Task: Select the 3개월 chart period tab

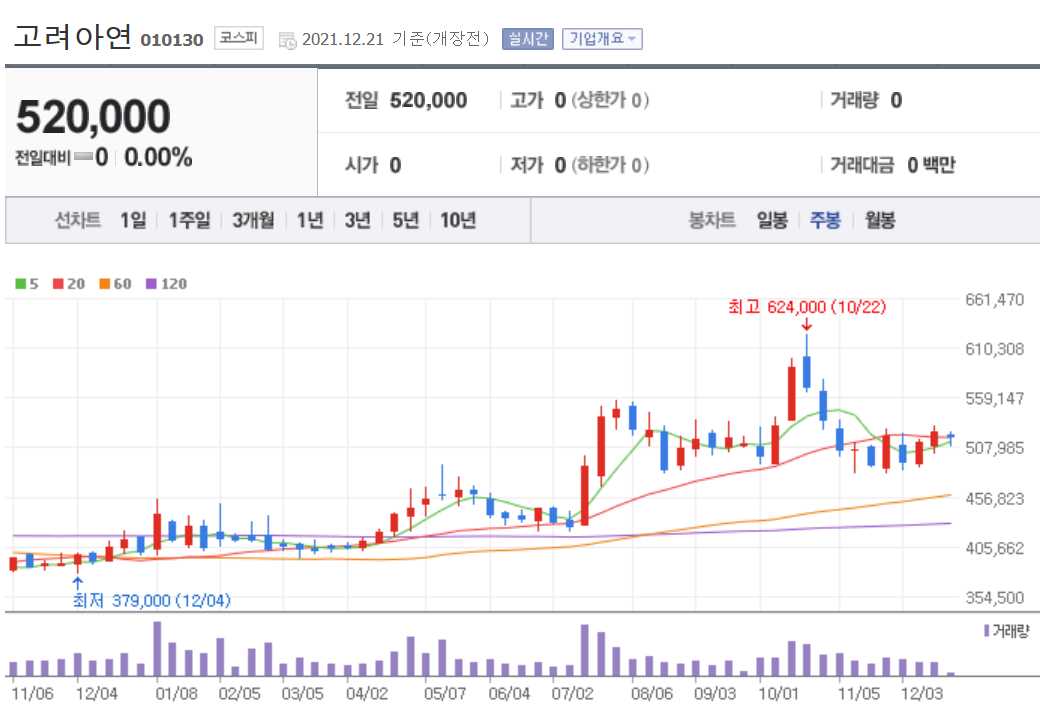Action: (255, 220)
